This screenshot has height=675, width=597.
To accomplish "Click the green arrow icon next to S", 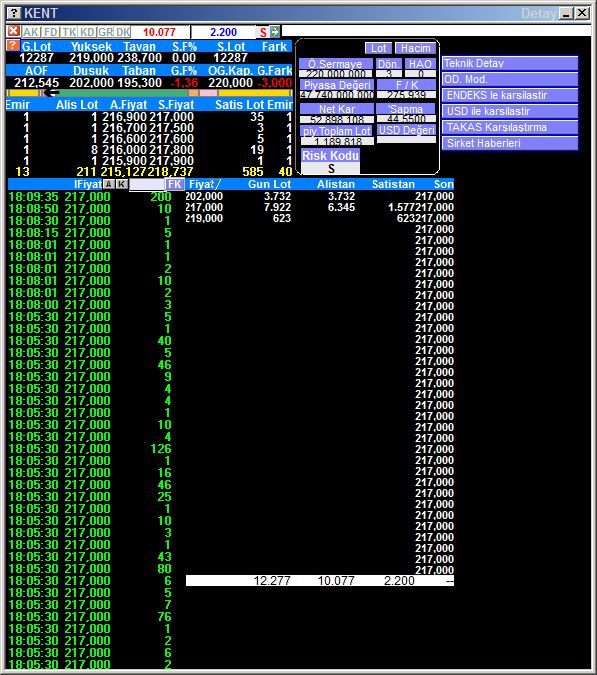I will tap(275, 32).
